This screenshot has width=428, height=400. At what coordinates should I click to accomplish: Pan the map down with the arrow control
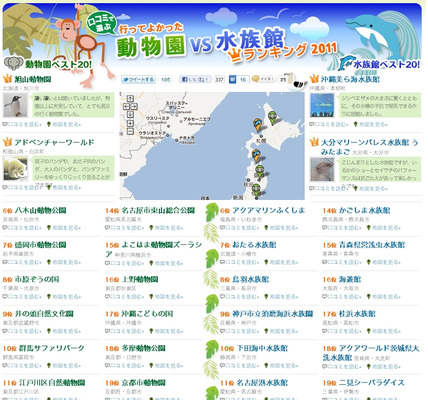point(130,114)
